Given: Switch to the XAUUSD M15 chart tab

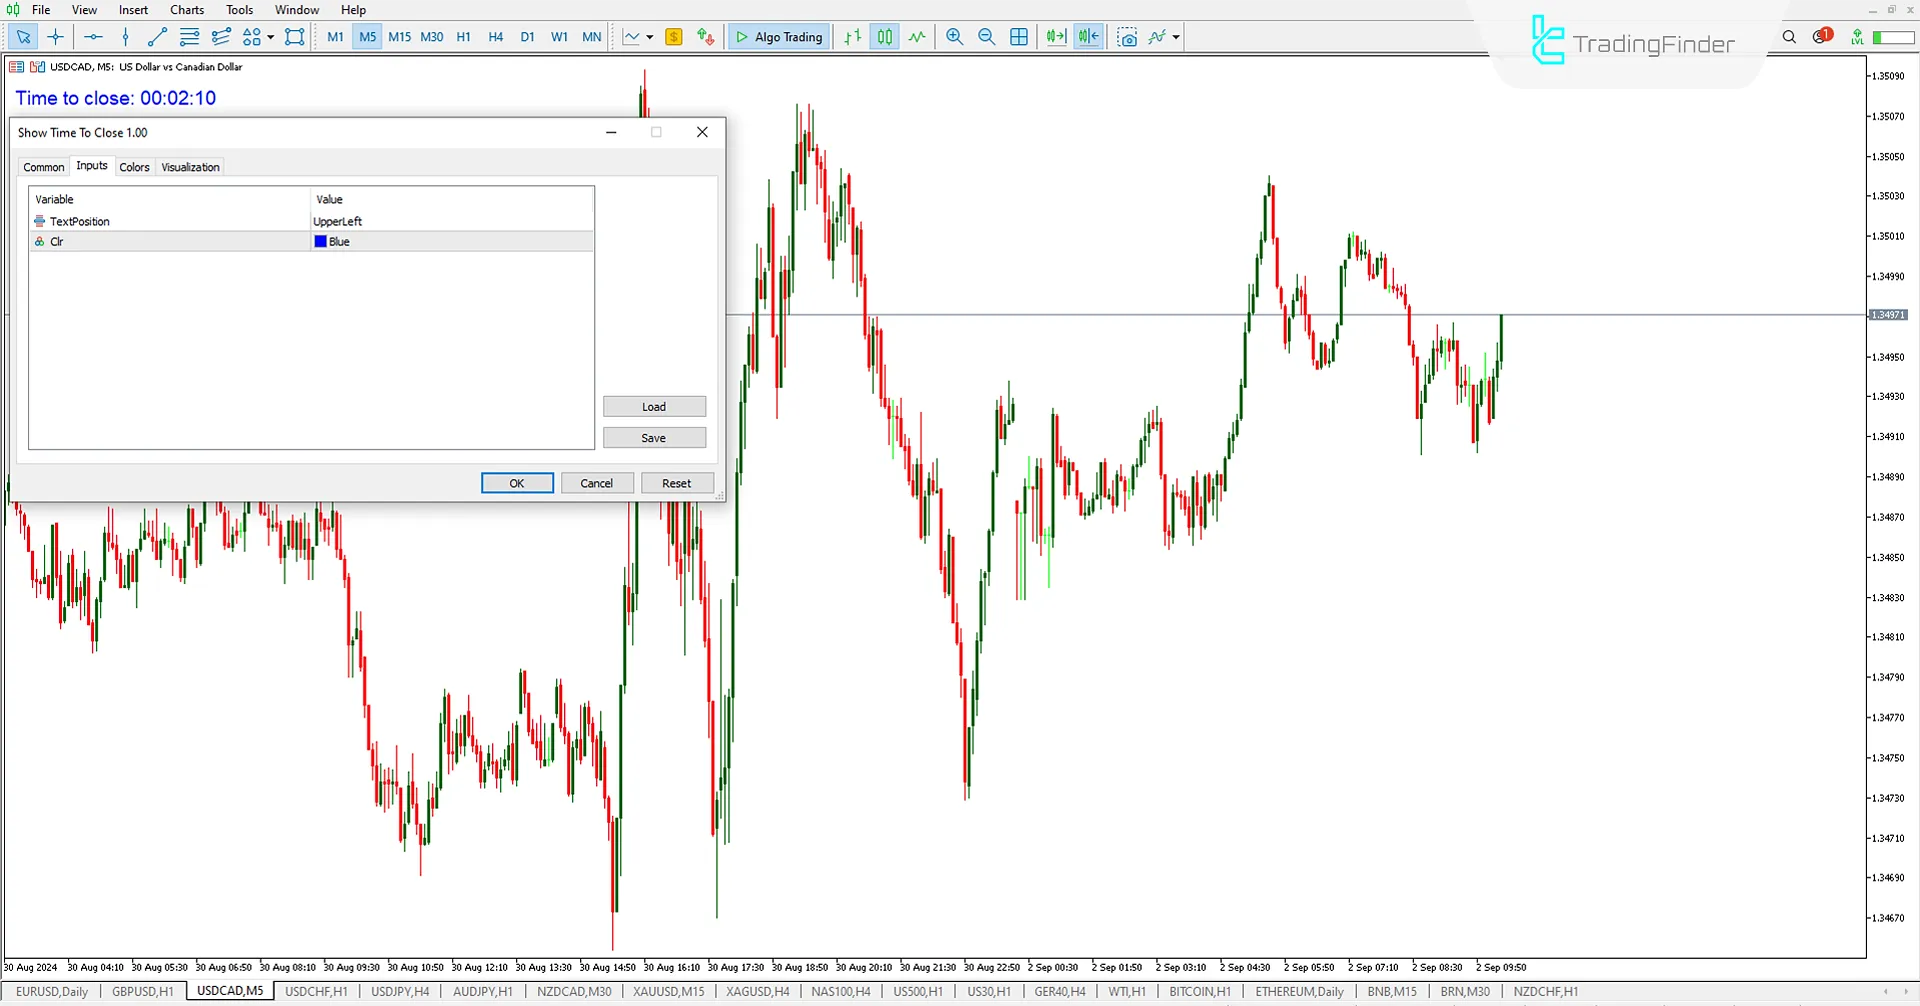Looking at the screenshot, I should [667, 991].
